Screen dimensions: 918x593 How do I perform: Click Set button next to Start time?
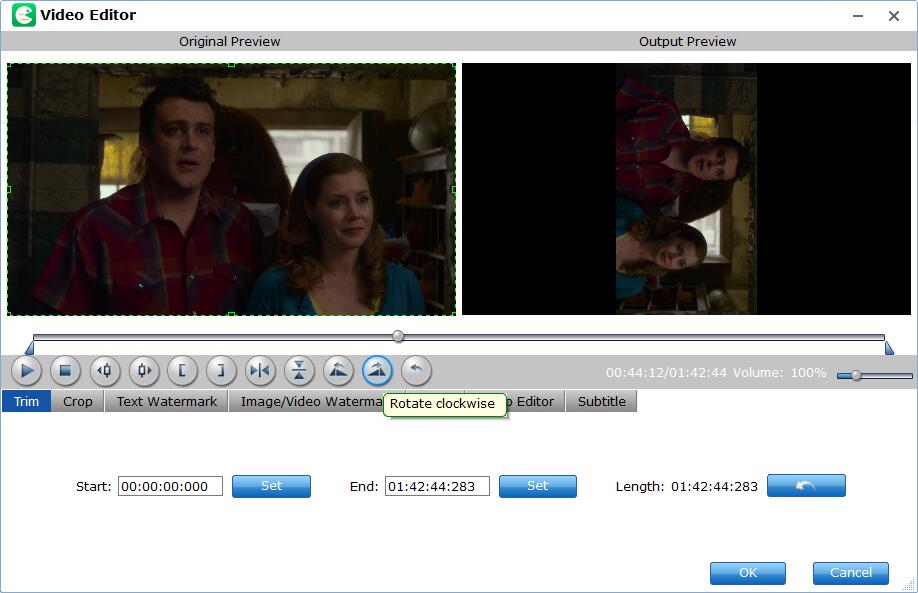[x=272, y=486]
